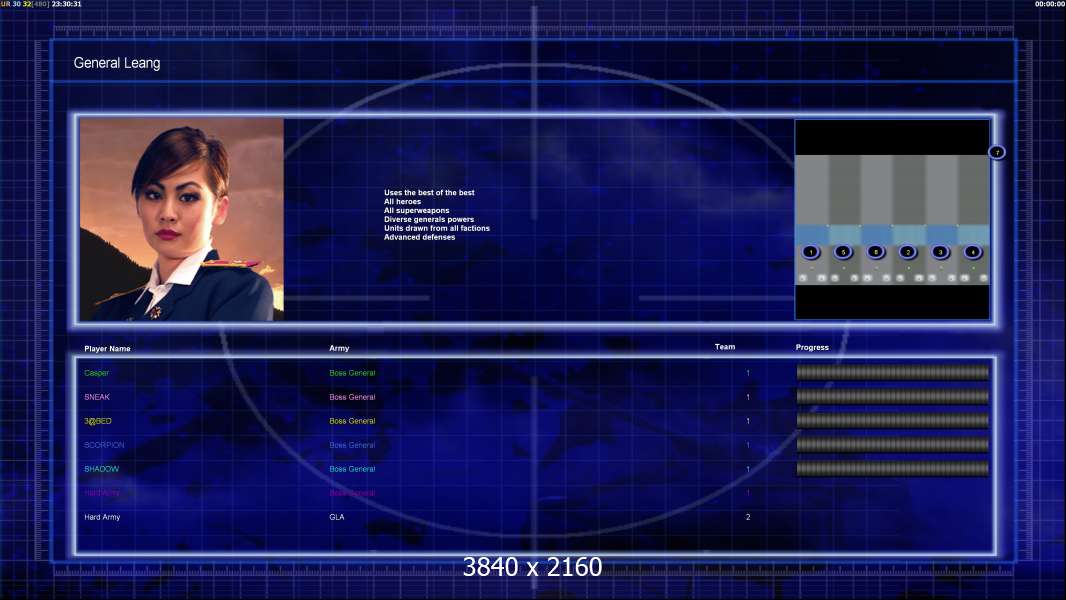Click team number 1 in Casper's row
1066x600 pixels.
tap(748, 373)
